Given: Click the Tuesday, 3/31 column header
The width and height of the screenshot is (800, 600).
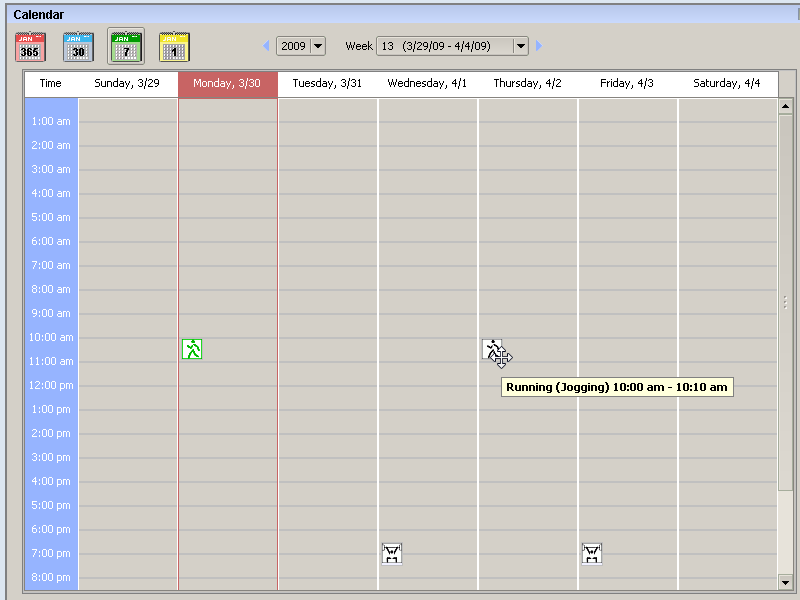Looking at the screenshot, I should [327, 84].
